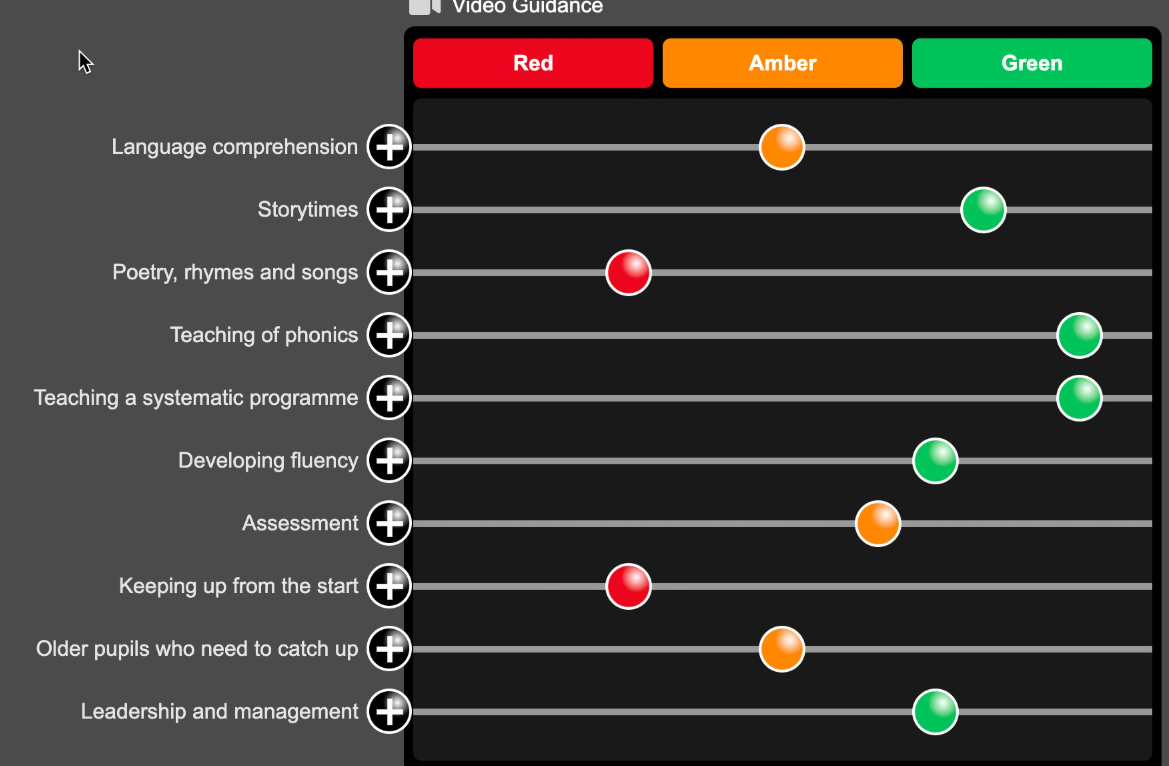Image resolution: width=1169 pixels, height=766 pixels.
Task: Click the plus icon beside Language comprehension
Action: (x=389, y=146)
